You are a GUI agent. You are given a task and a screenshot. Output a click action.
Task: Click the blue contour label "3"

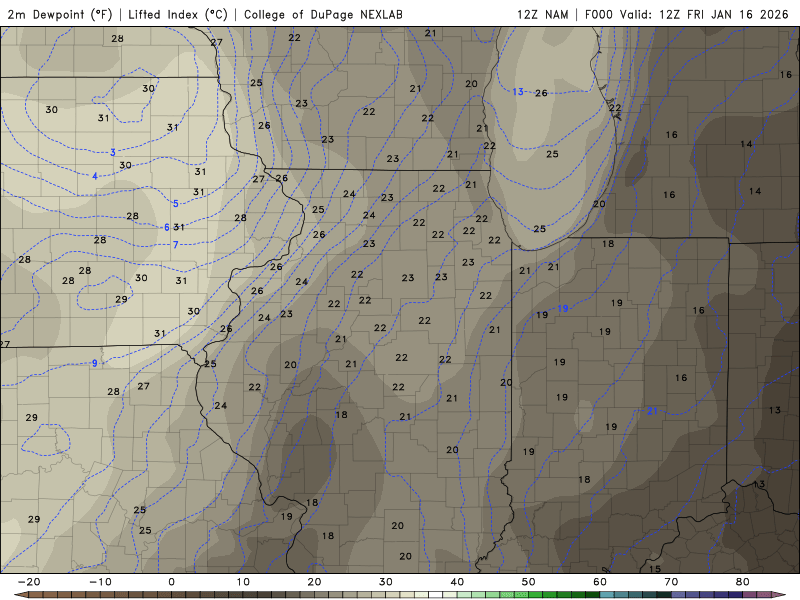tap(113, 152)
